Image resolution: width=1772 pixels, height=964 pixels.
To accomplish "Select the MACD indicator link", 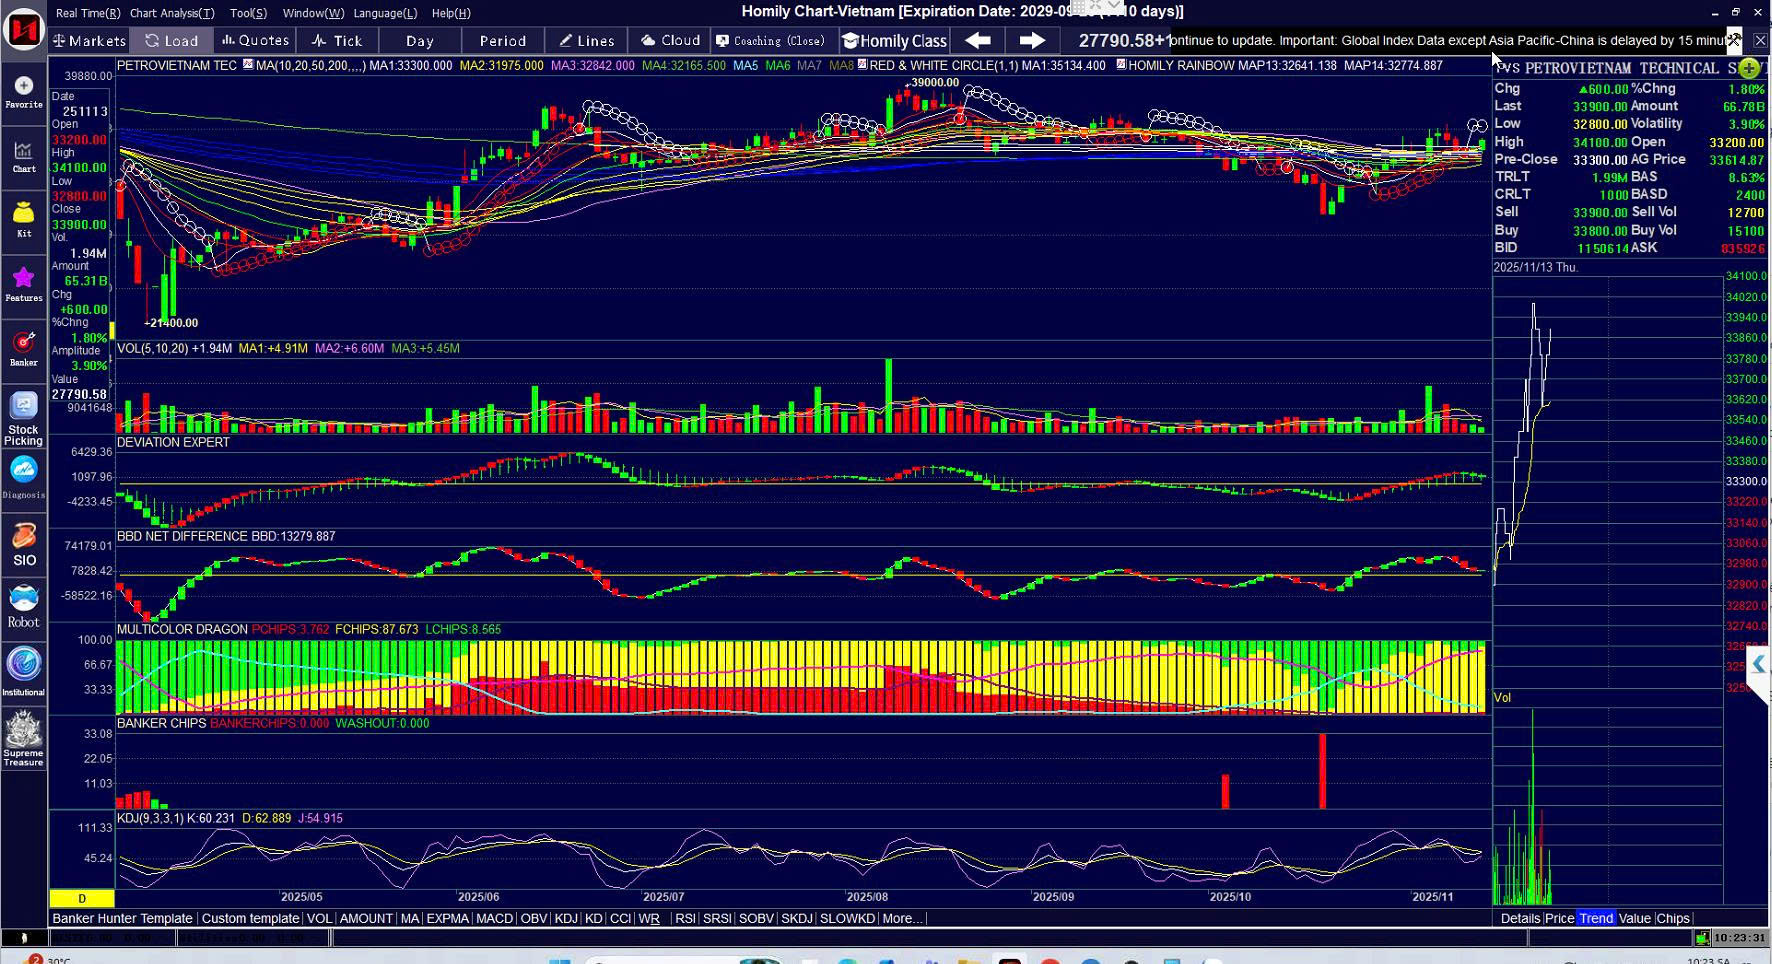I will (x=494, y=918).
